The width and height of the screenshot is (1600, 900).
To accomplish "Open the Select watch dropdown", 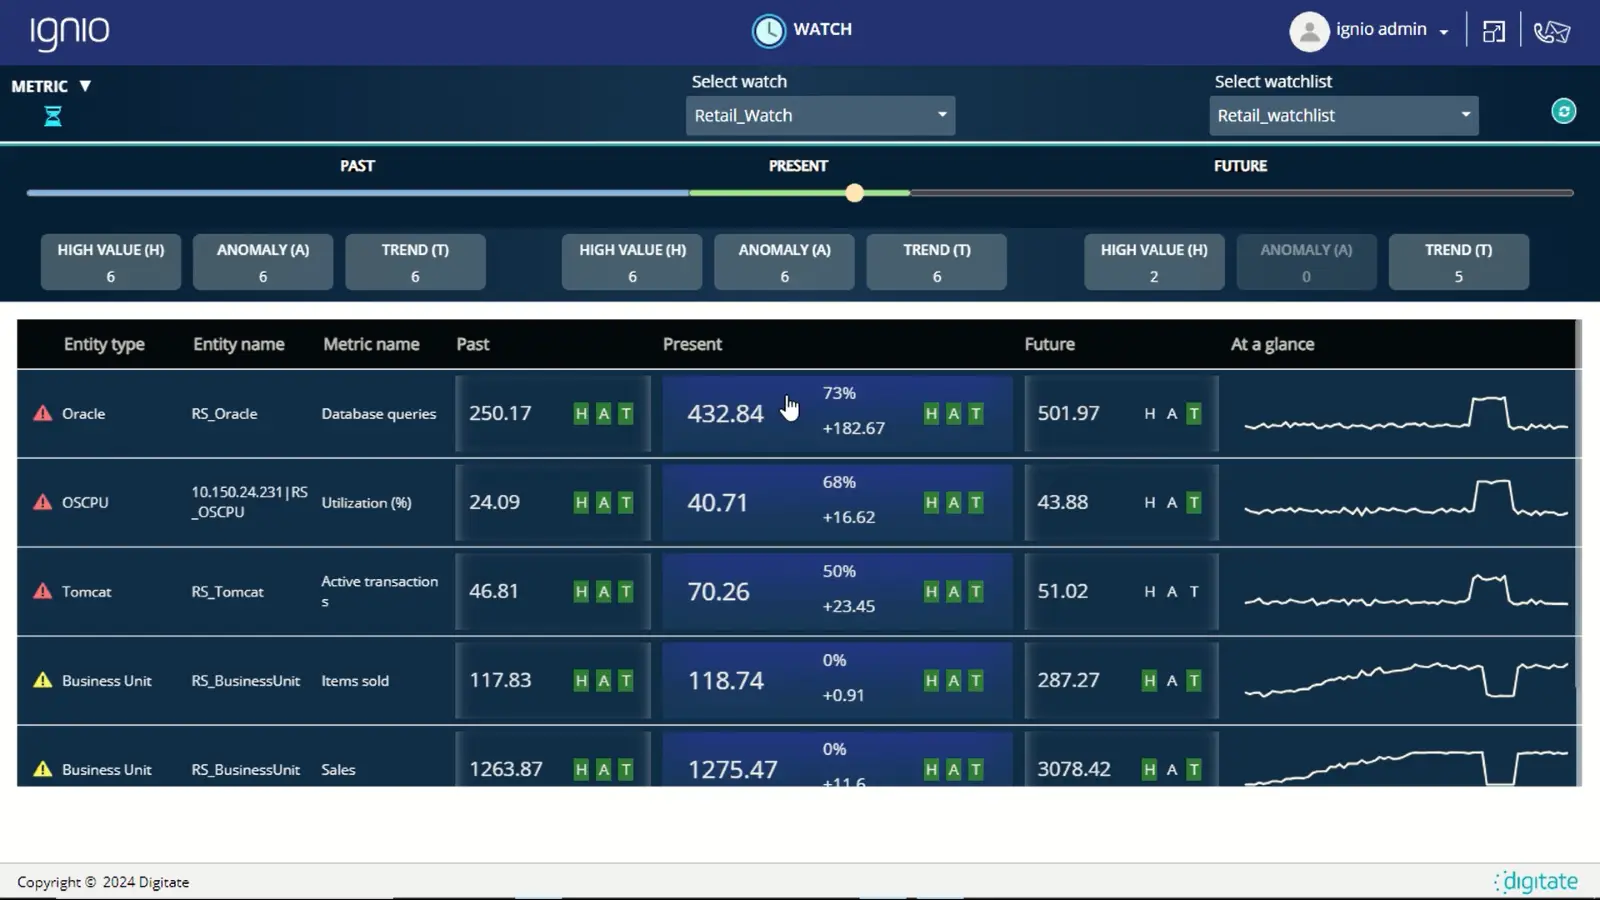I will point(820,115).
